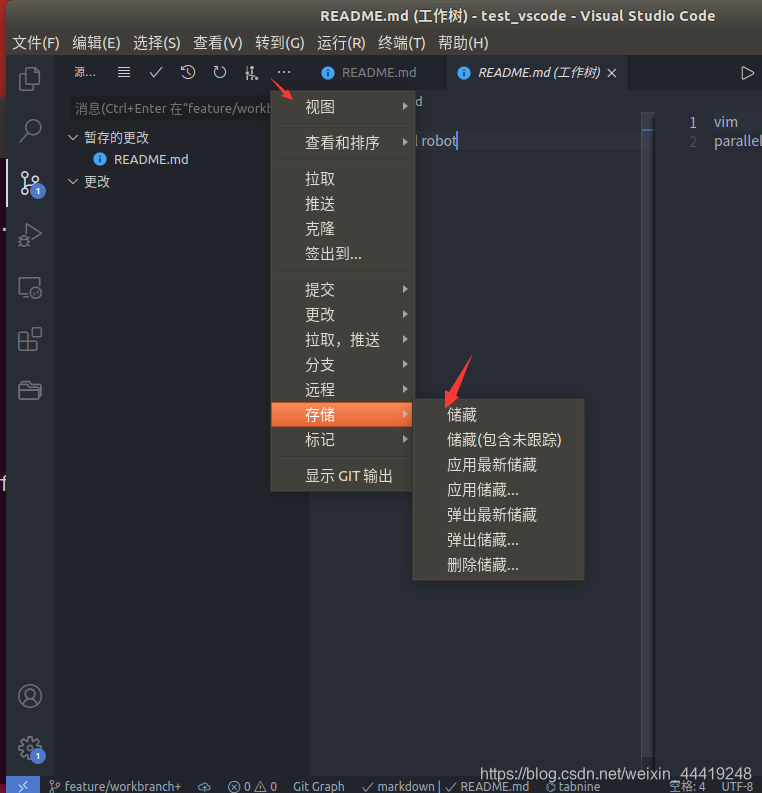Select 应用储藏... option
Screen dimensions: 762x793
499,490
